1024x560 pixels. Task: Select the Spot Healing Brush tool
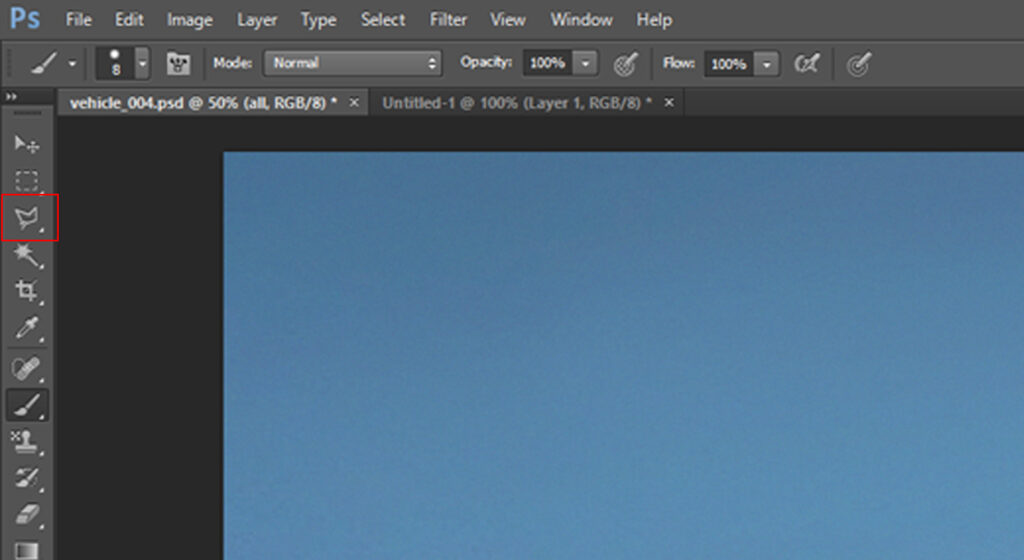point(27,367)
